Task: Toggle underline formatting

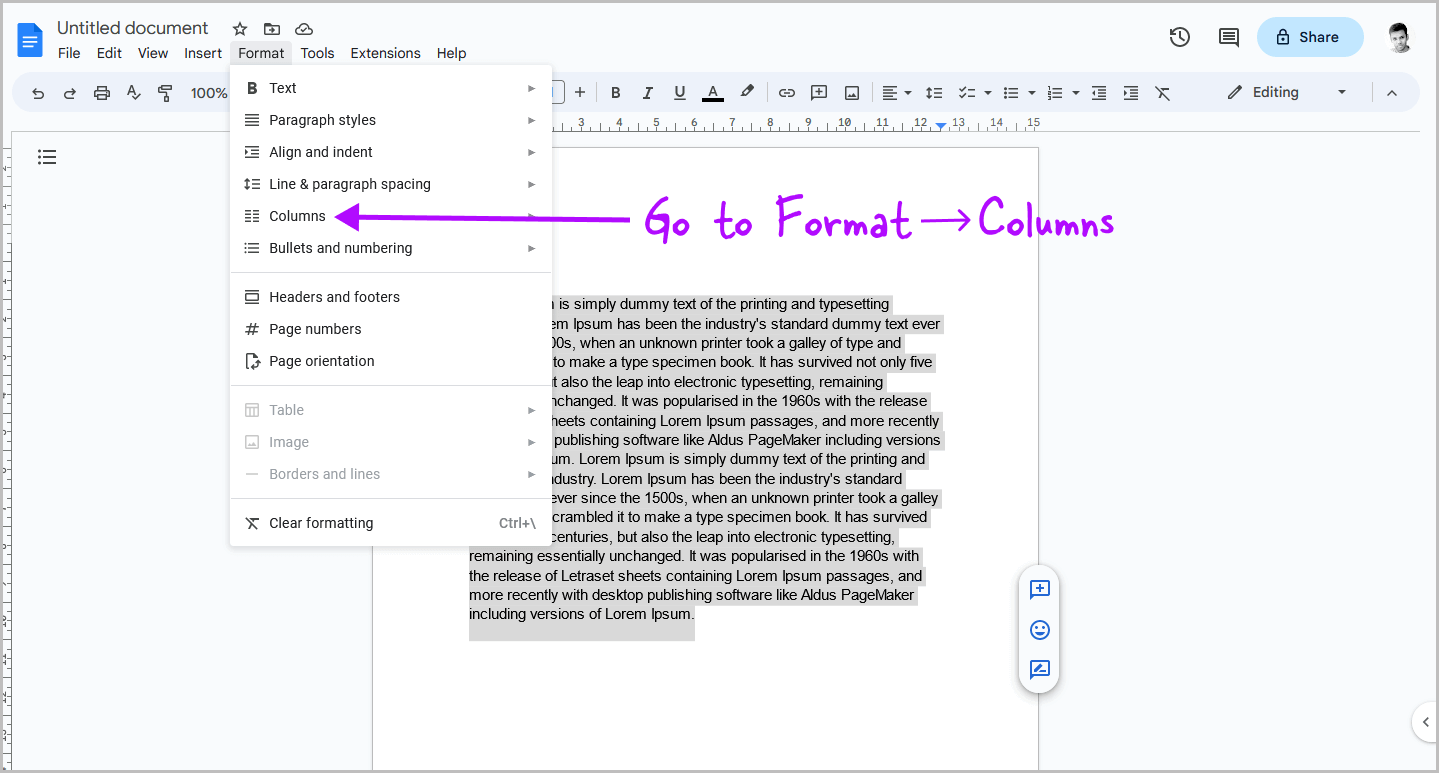Action: coord(679,92)
